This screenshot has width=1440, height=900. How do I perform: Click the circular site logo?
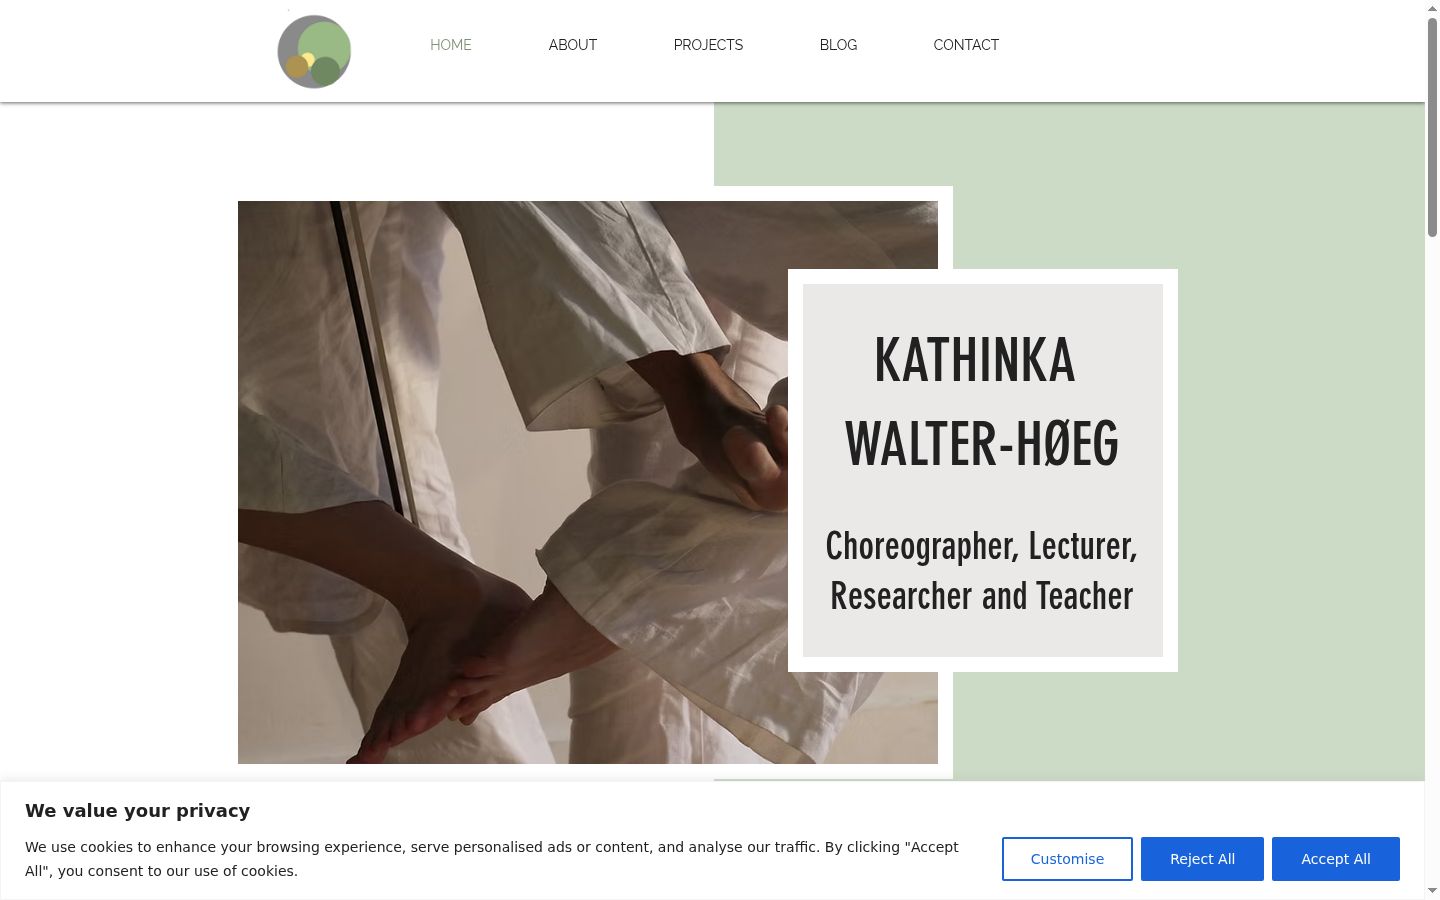[x=314, y=52]
